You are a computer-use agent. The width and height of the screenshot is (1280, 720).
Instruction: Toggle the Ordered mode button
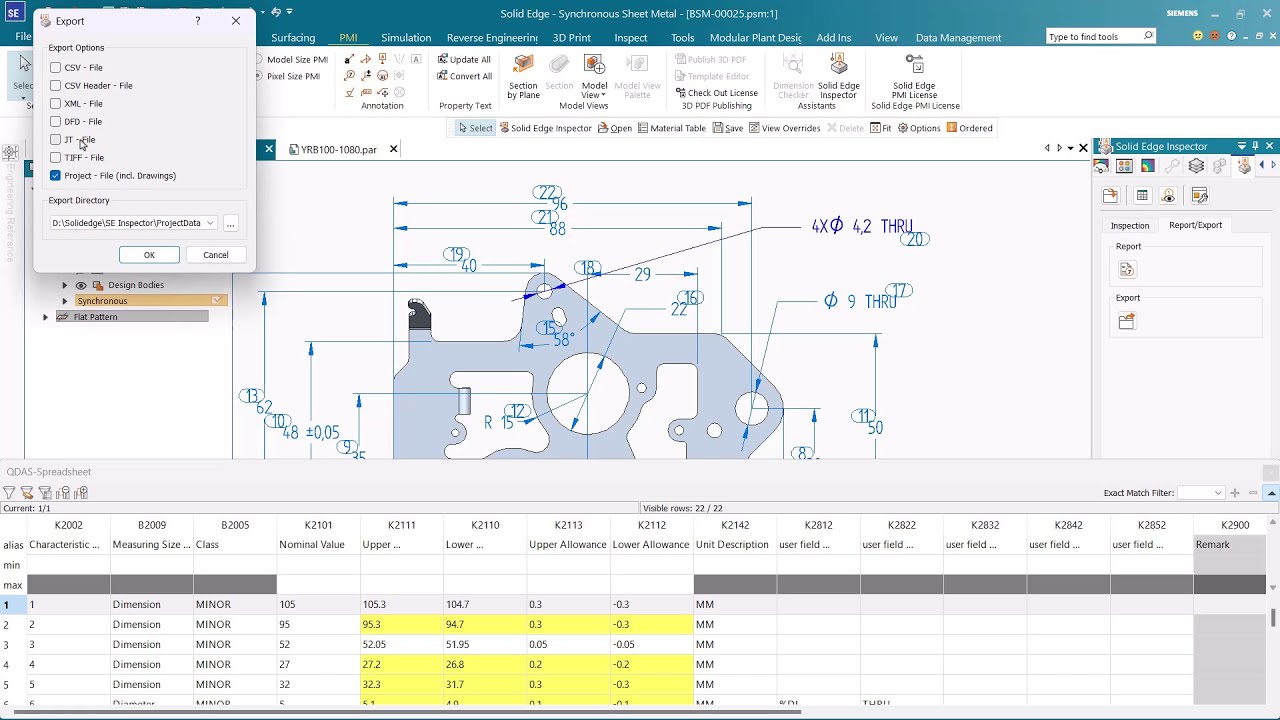[970, 128]
